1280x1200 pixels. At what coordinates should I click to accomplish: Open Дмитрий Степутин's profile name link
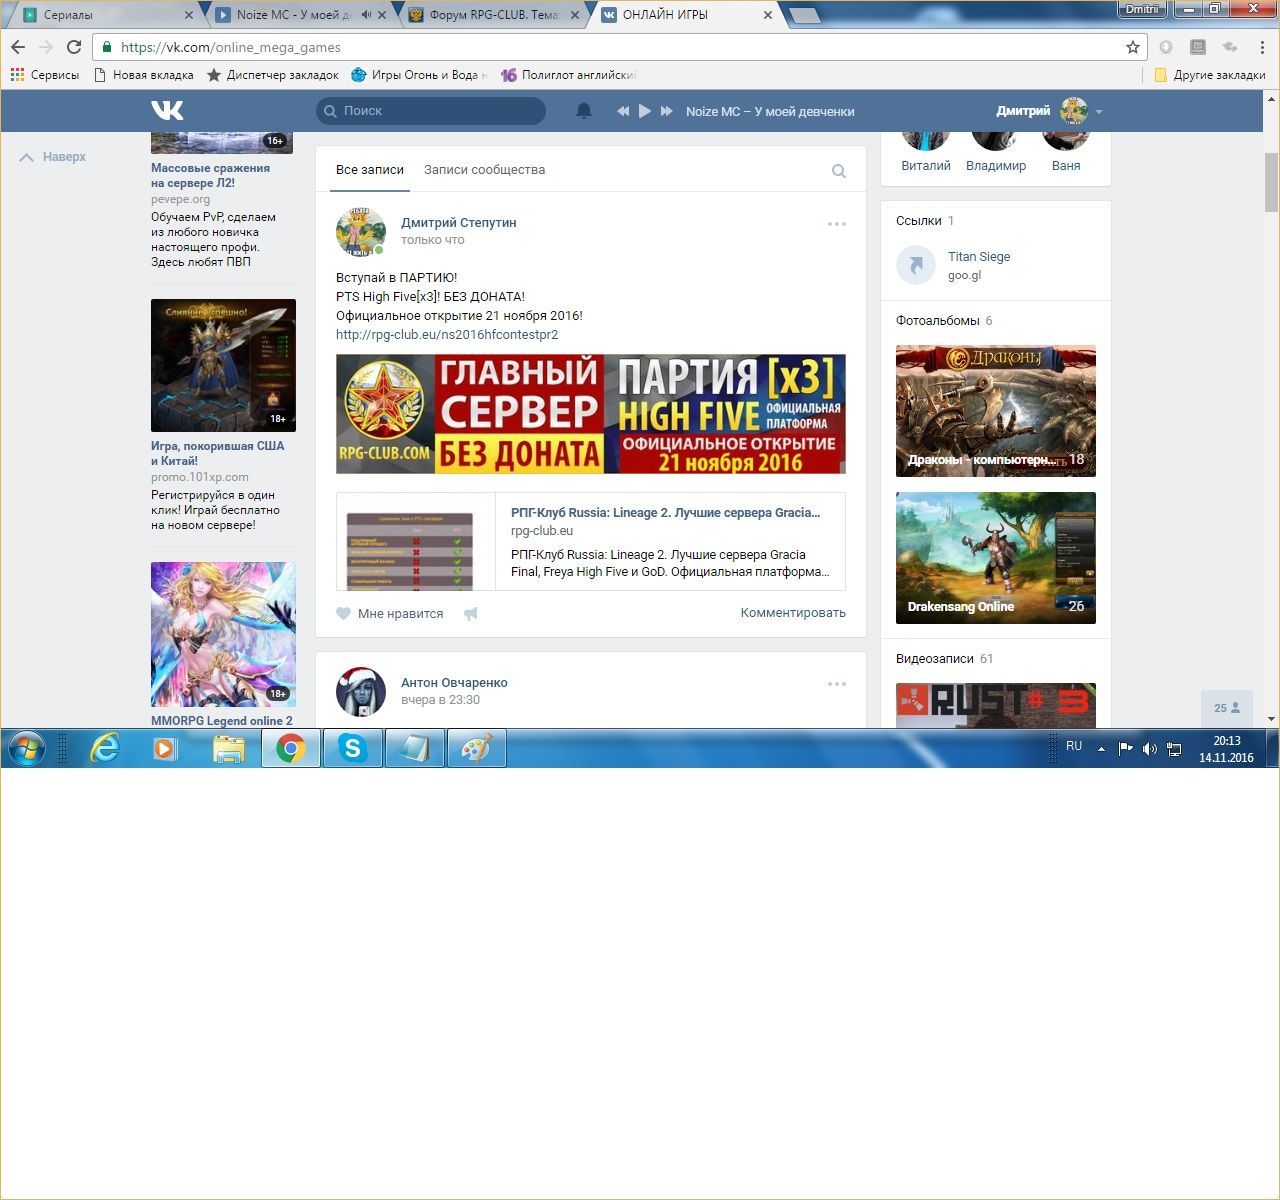coord(459,223)
